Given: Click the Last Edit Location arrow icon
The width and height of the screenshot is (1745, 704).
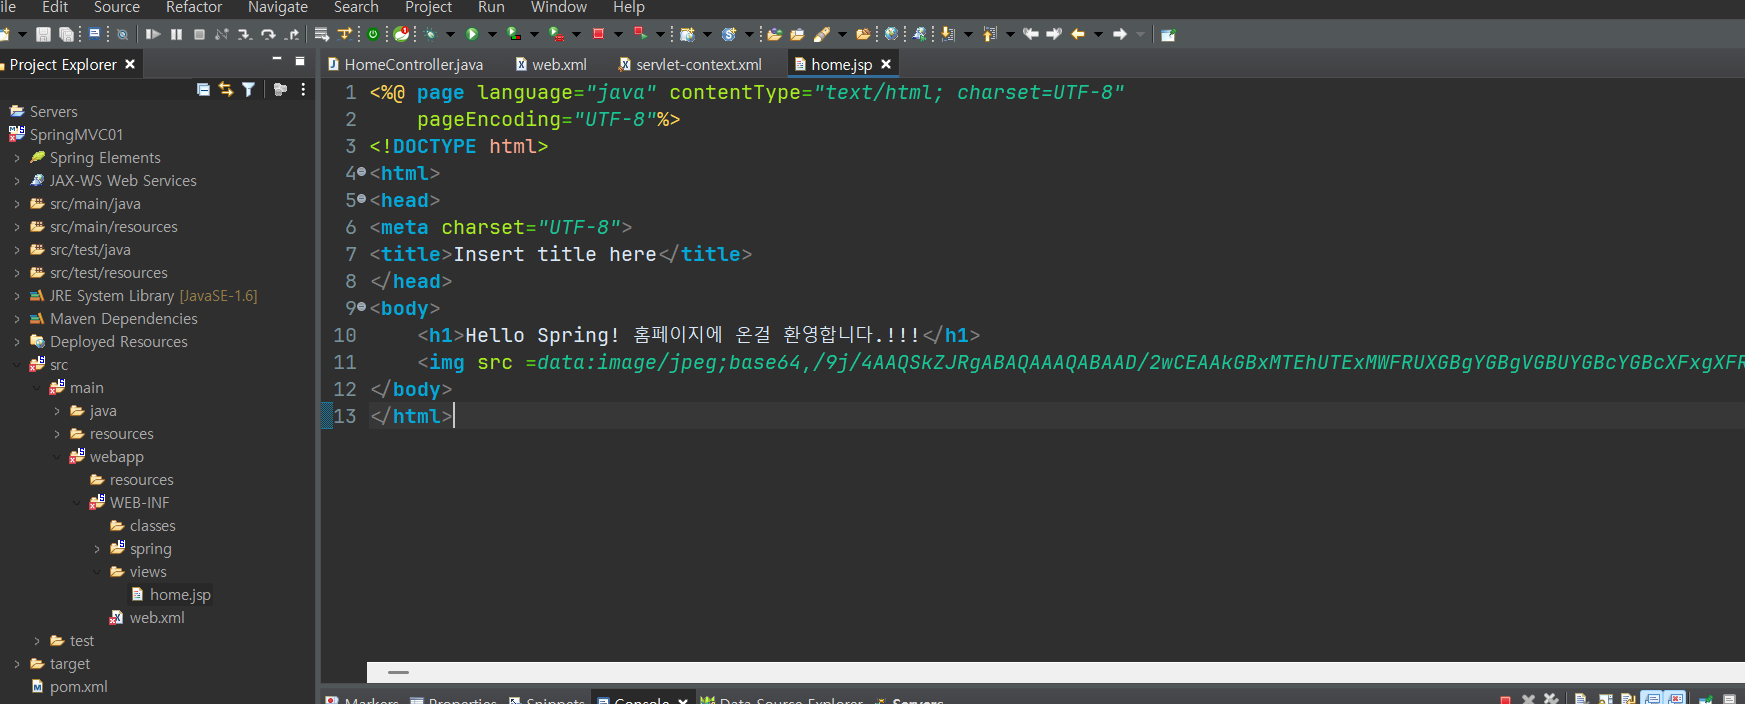Looking at the screenshot, I should (1030, 34).
